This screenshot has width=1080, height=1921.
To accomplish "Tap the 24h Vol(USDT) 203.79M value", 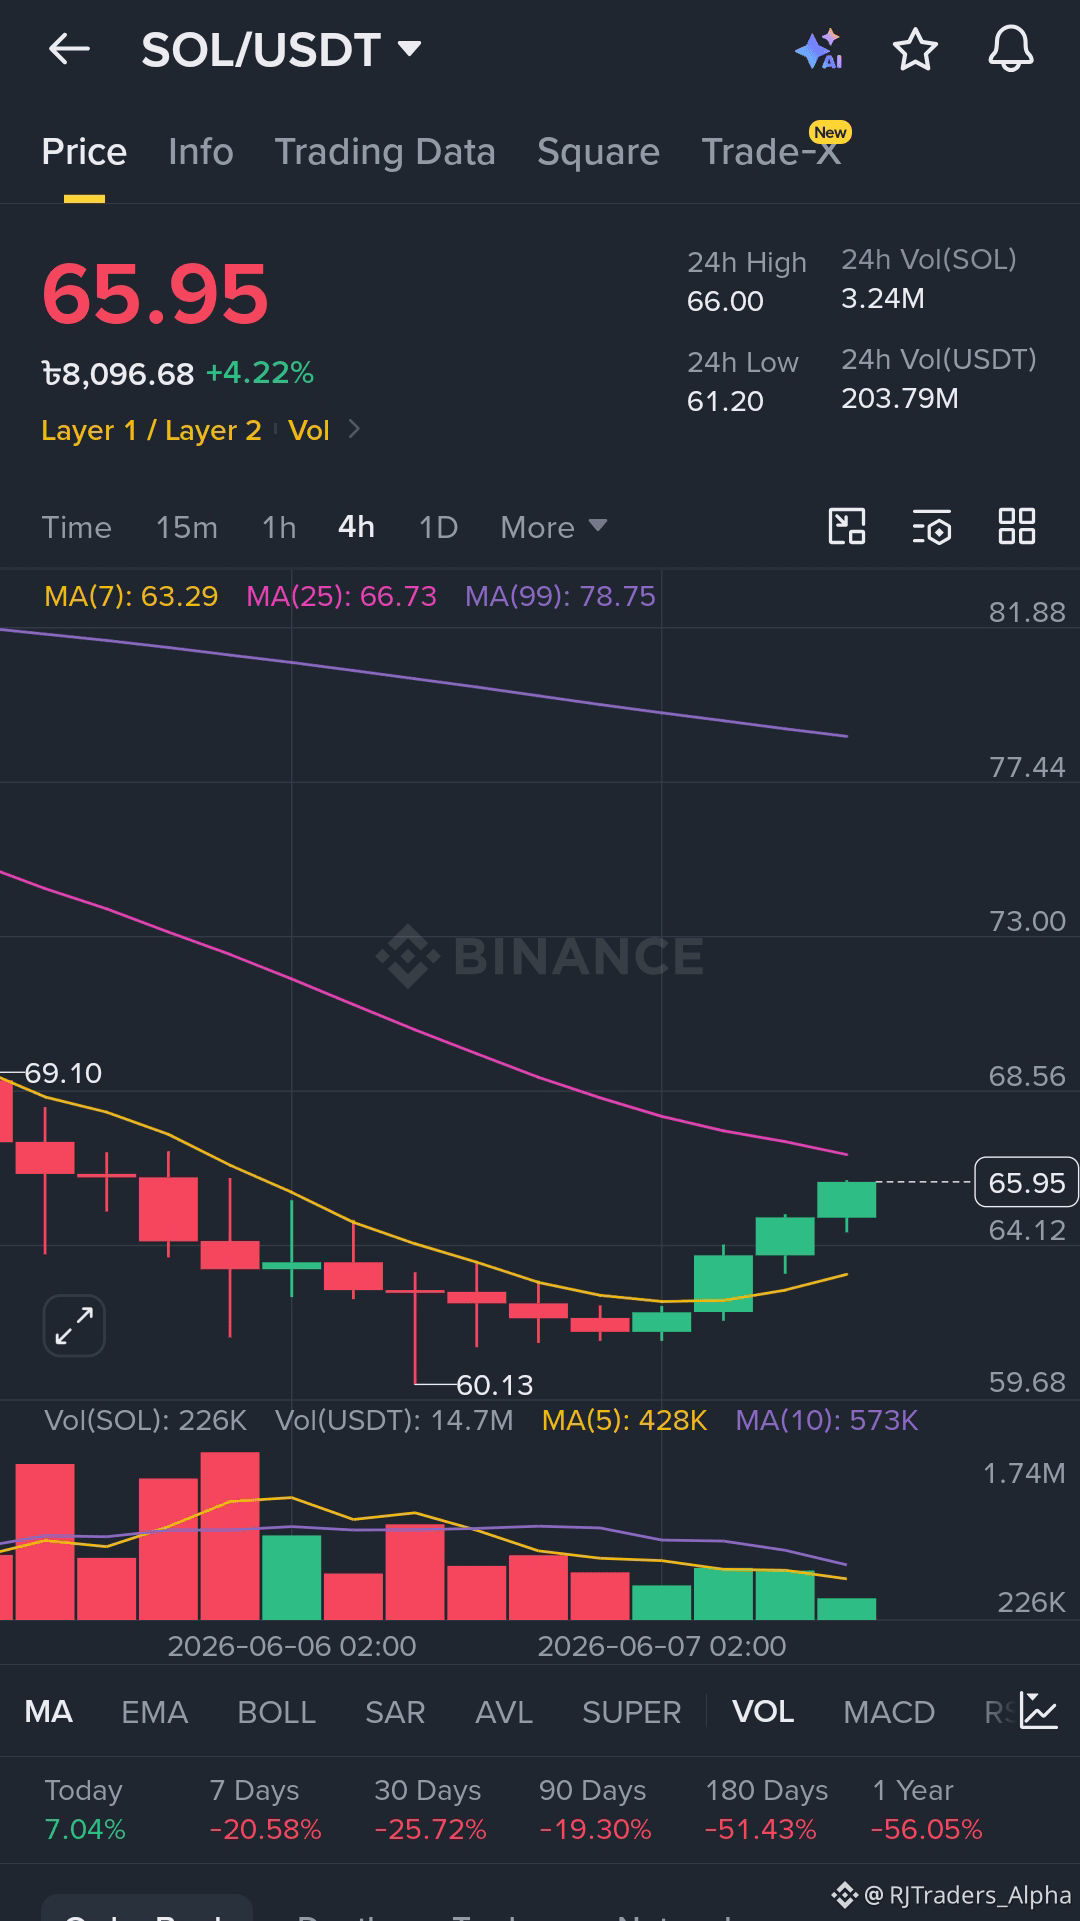I will 900,398.
